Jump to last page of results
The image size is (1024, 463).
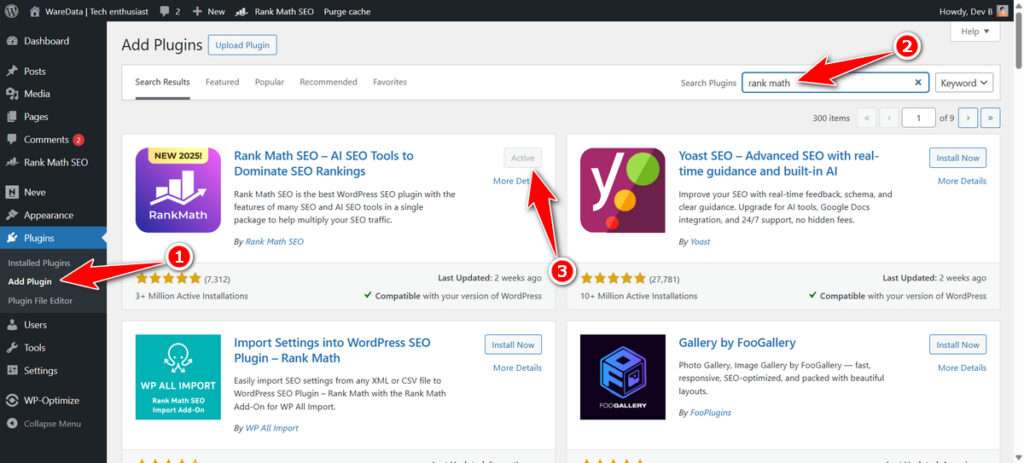[x=990, y=118]
